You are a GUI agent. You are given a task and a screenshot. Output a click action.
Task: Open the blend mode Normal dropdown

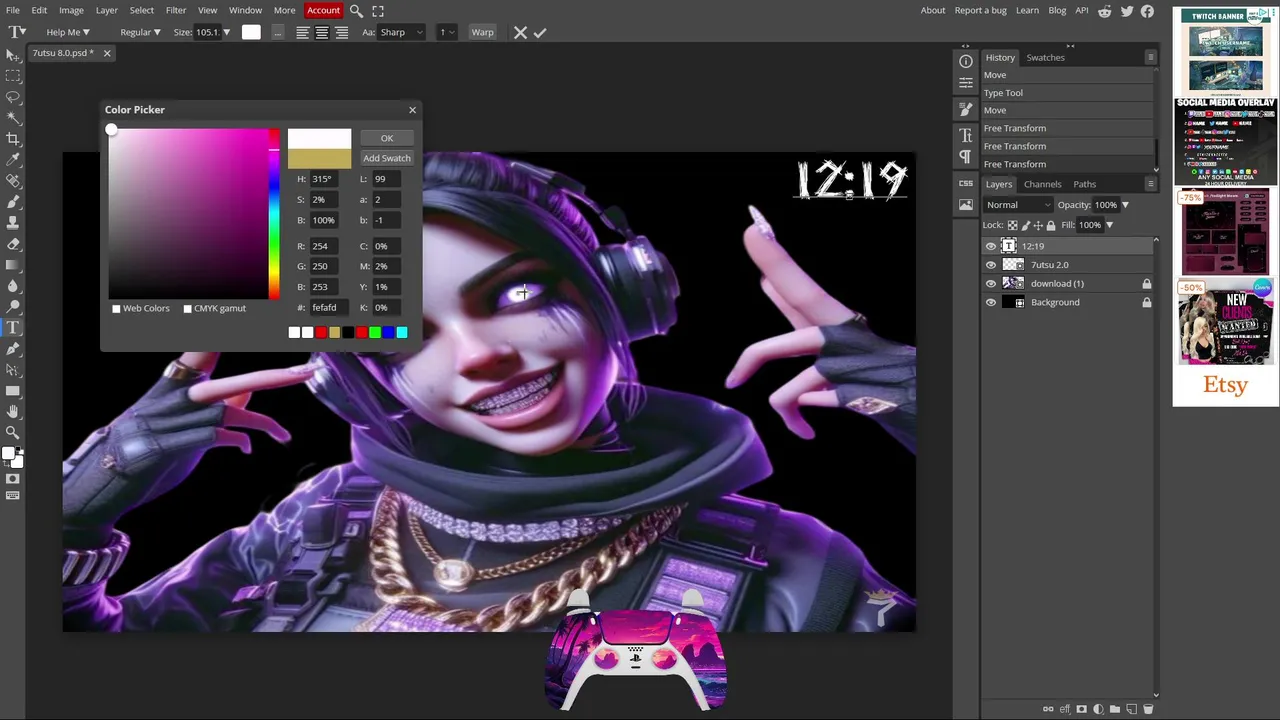[1017, 205]
